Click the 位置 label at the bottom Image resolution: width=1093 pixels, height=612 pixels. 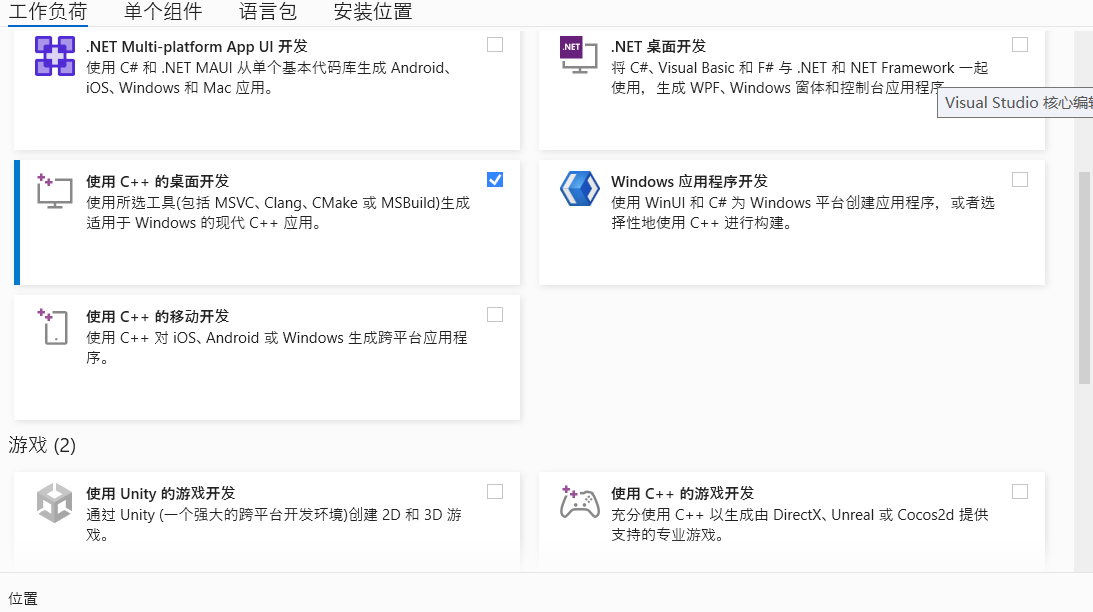23,599
